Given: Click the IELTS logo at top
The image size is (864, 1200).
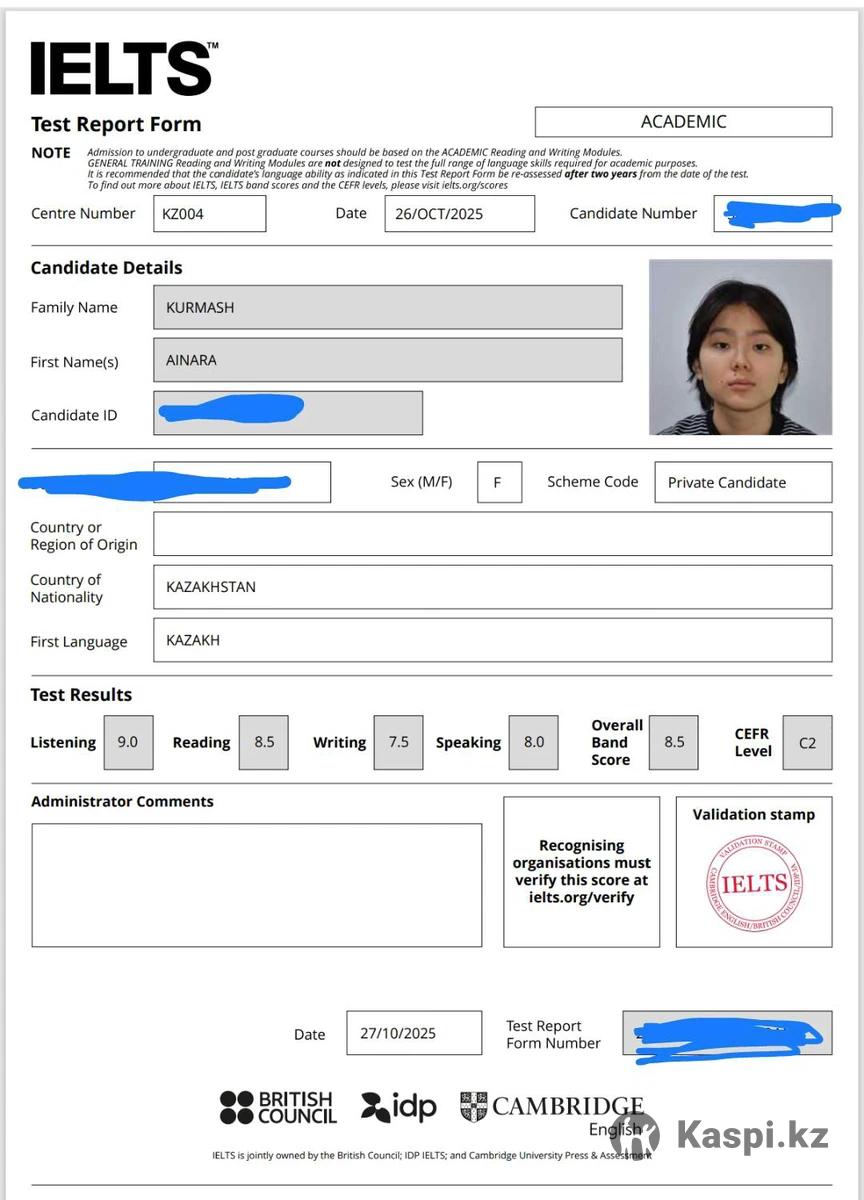Looking at the screenshot, I should pyautogui.click(x=124, y=69).
